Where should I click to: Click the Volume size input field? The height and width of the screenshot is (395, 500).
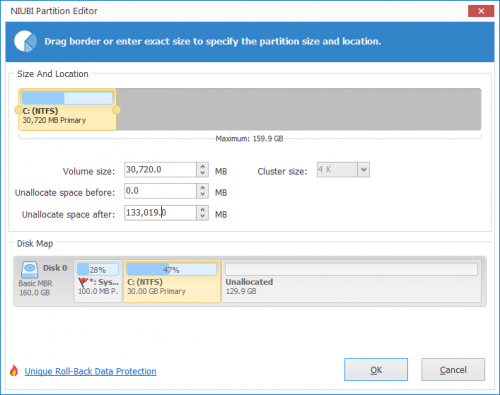pos(160,170)
